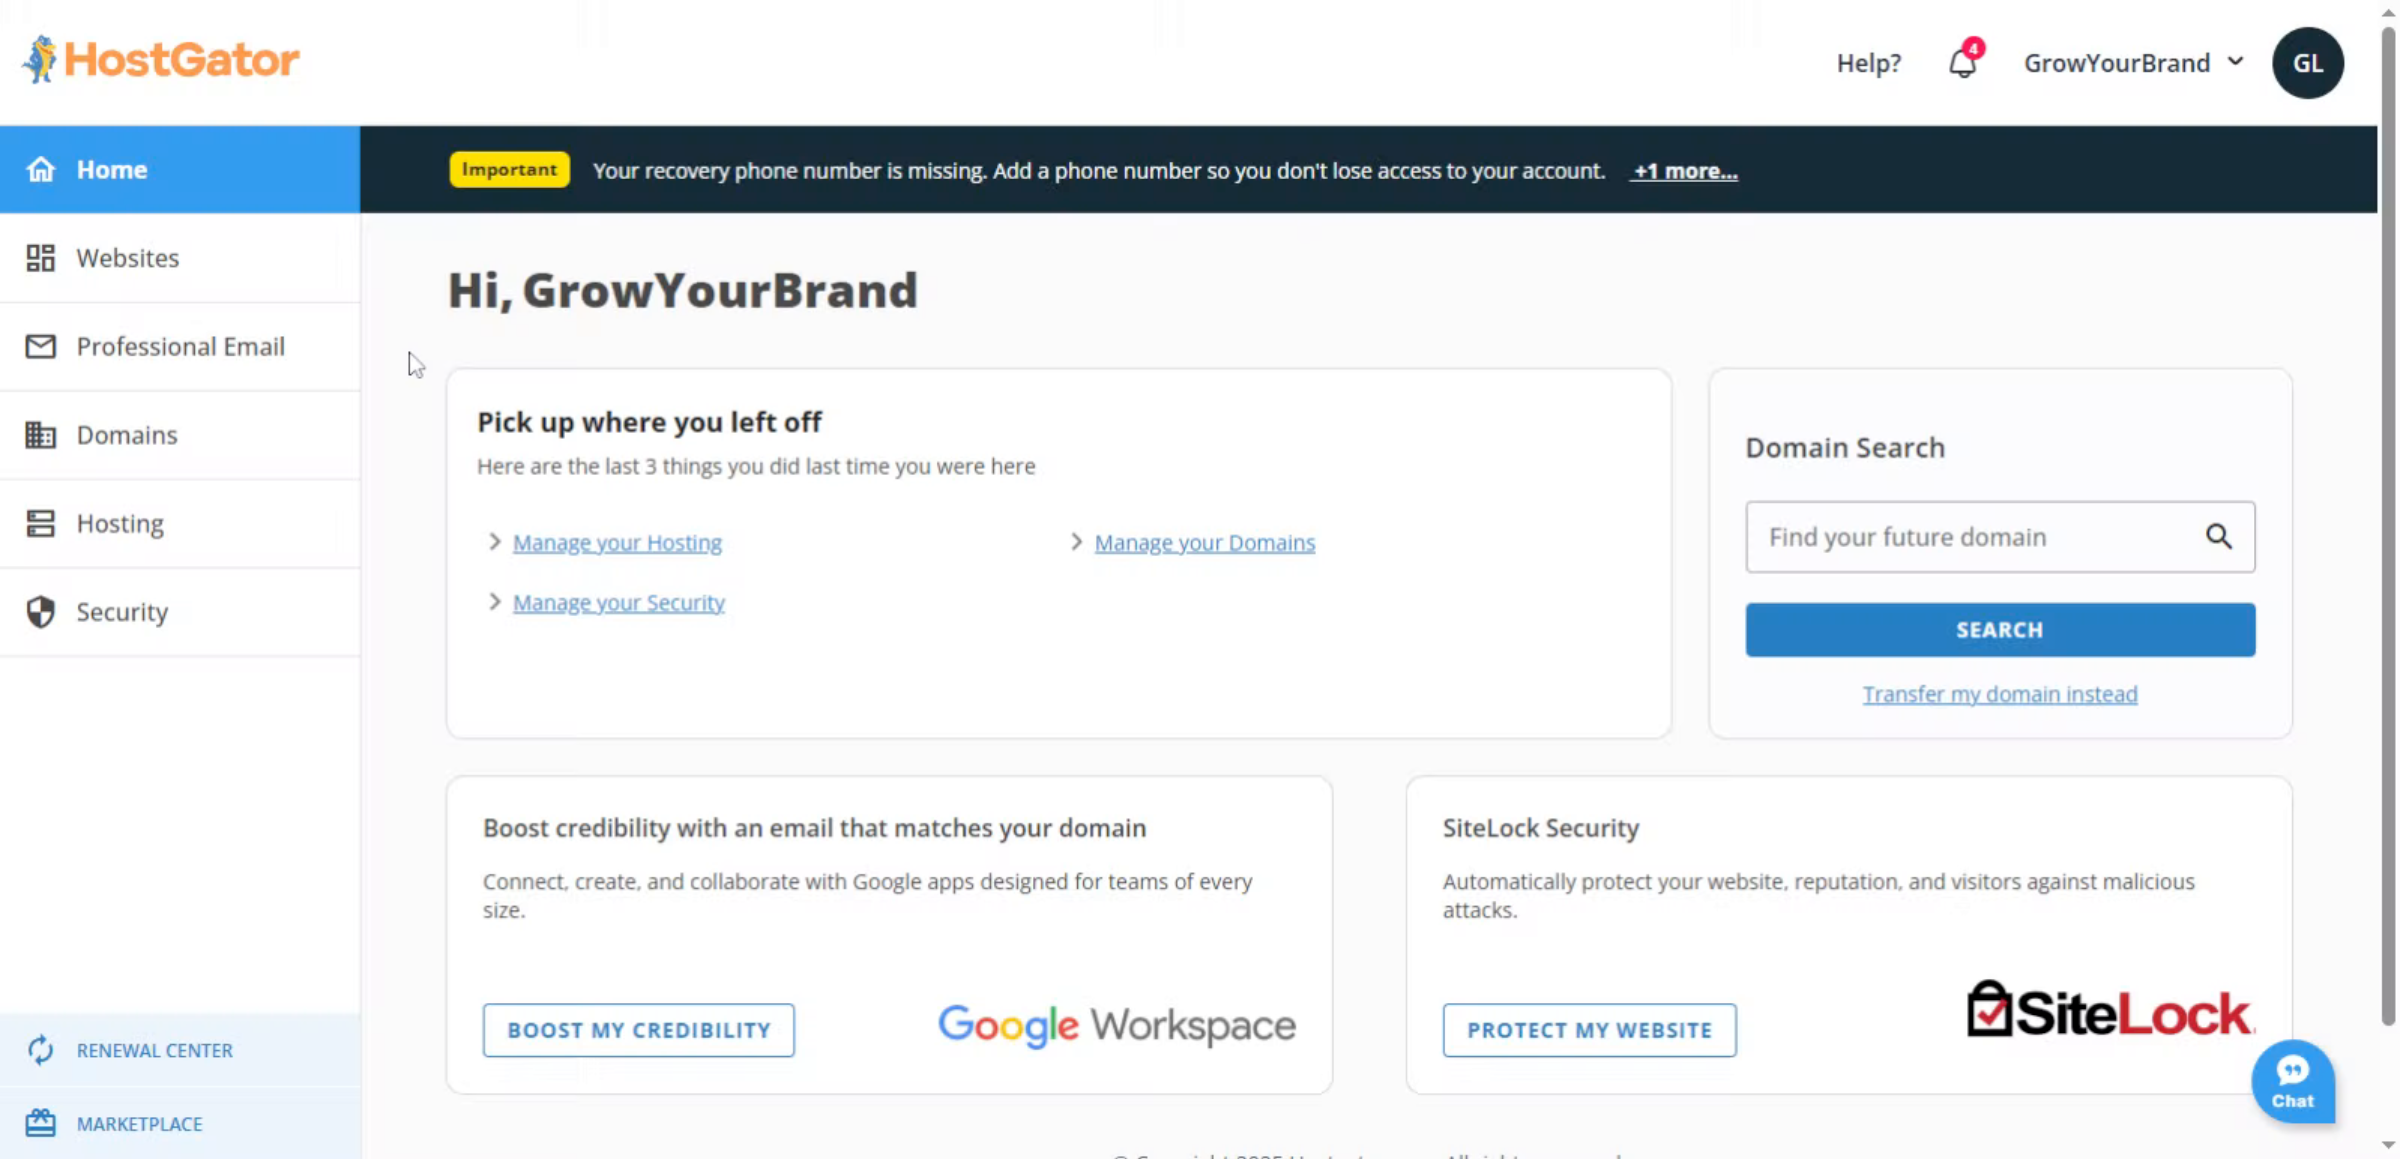Screen dimensions: 2400x1159
Task: Click Boost My Credibility button
Action: [x=638, y=1030]
